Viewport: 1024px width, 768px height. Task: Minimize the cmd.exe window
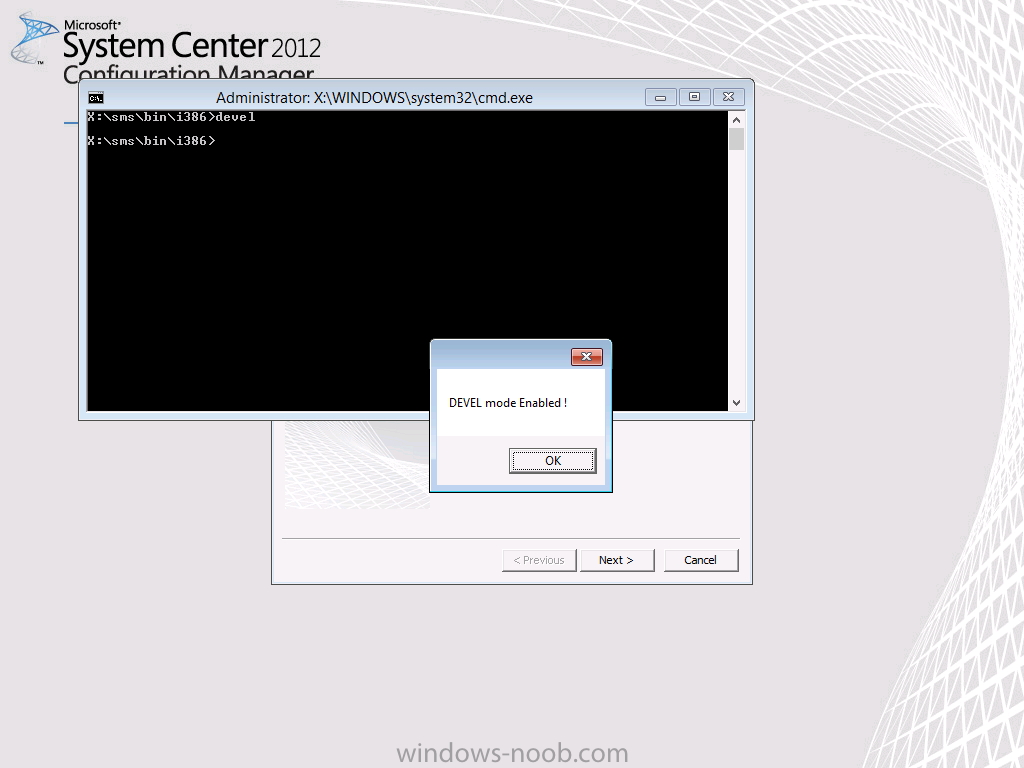coord(660,97)
